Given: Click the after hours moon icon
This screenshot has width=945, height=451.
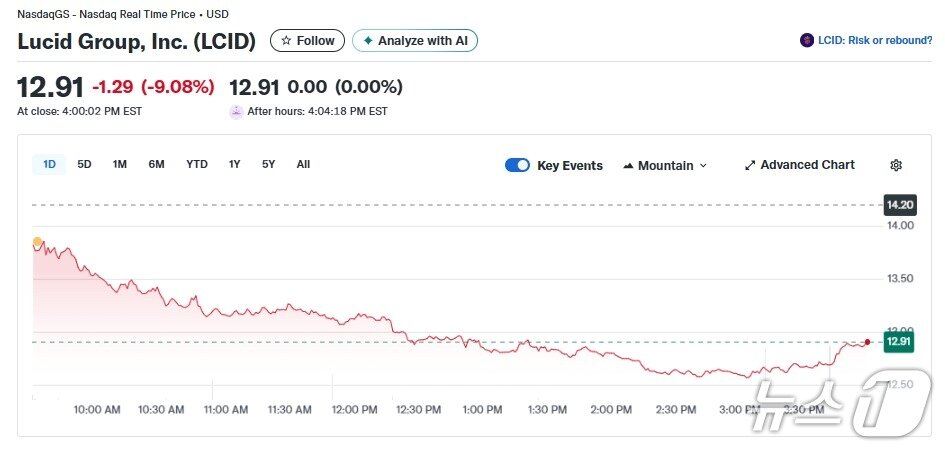Looking at the screenshot, I should [x=236, y=111].
